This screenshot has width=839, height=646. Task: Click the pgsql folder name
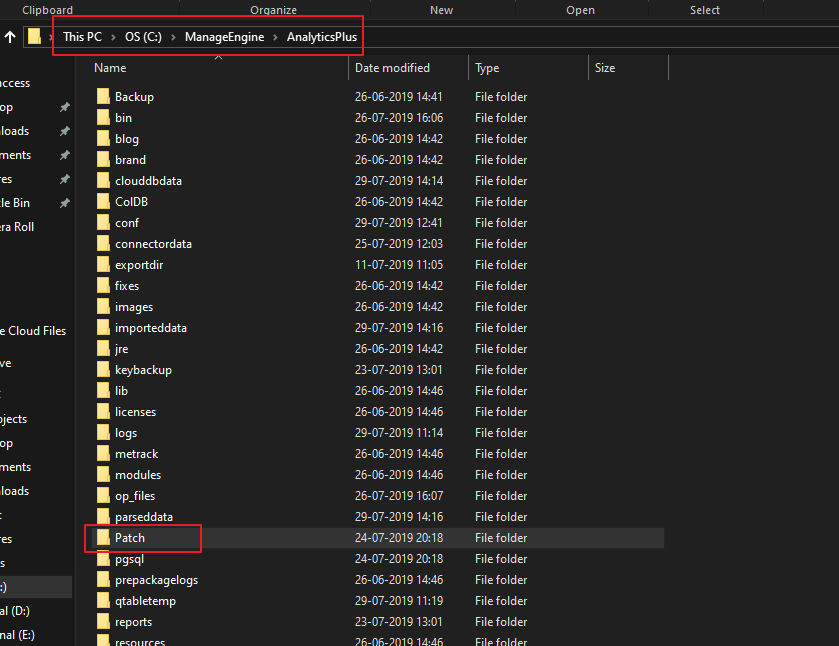(x=129, y=559)
